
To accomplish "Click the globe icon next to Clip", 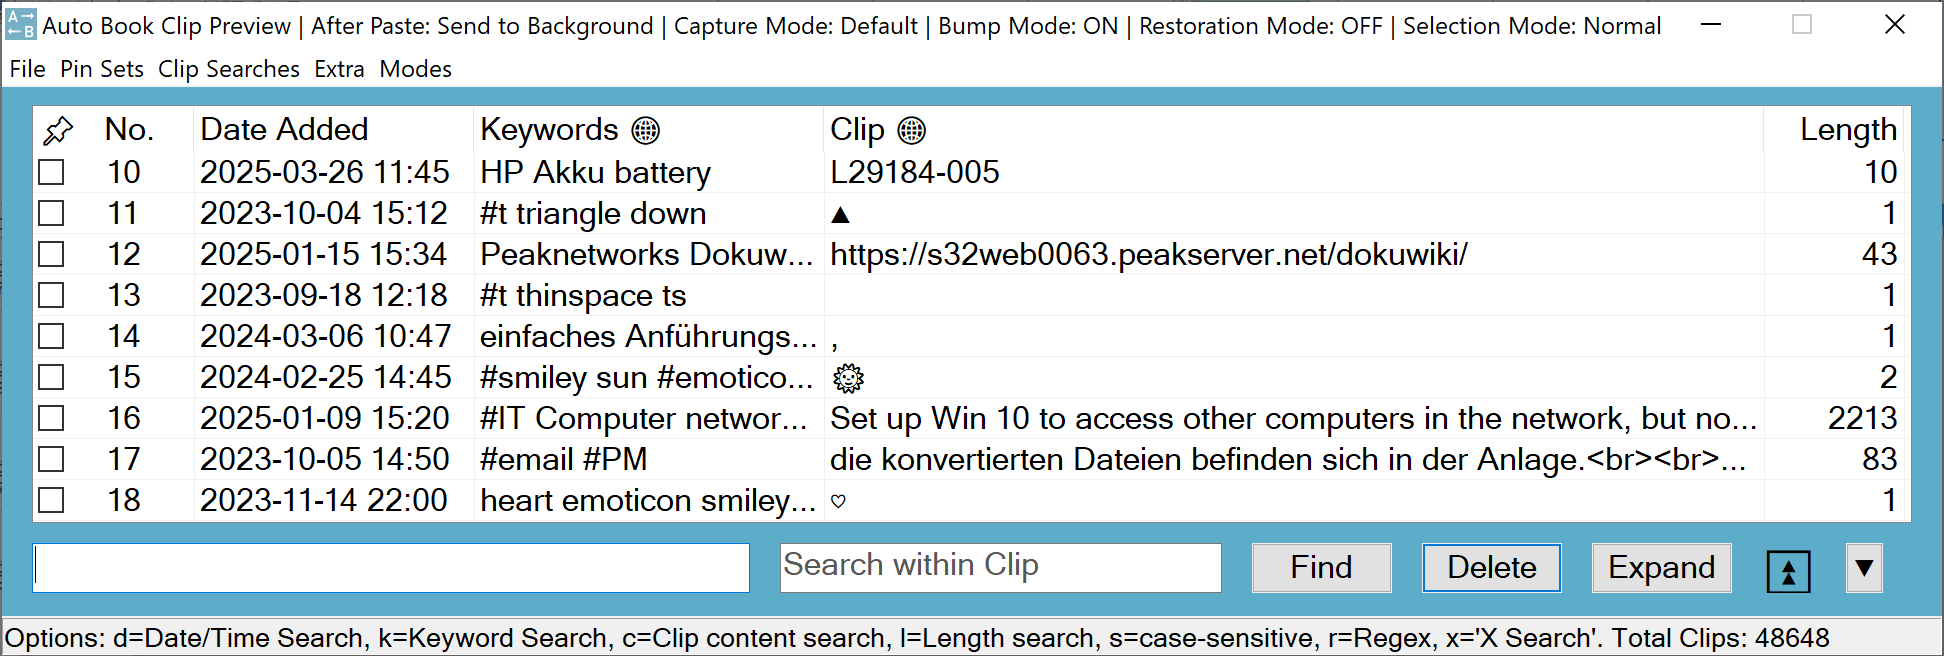I will [911, 130].
